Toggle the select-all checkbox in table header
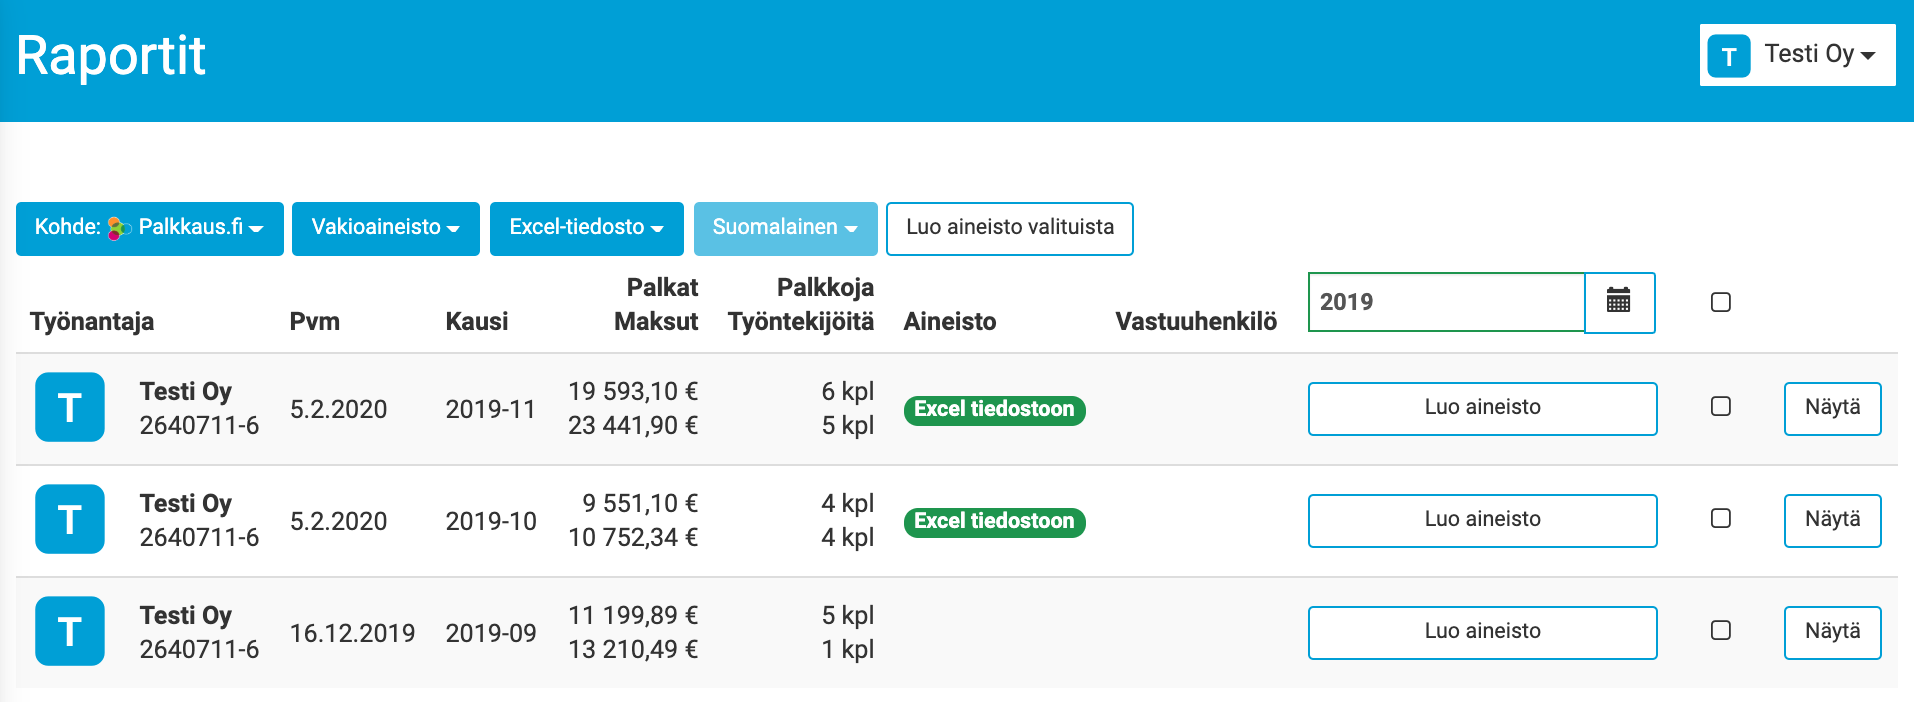Screen dimensions: 1914x702 pos(1720,302)
